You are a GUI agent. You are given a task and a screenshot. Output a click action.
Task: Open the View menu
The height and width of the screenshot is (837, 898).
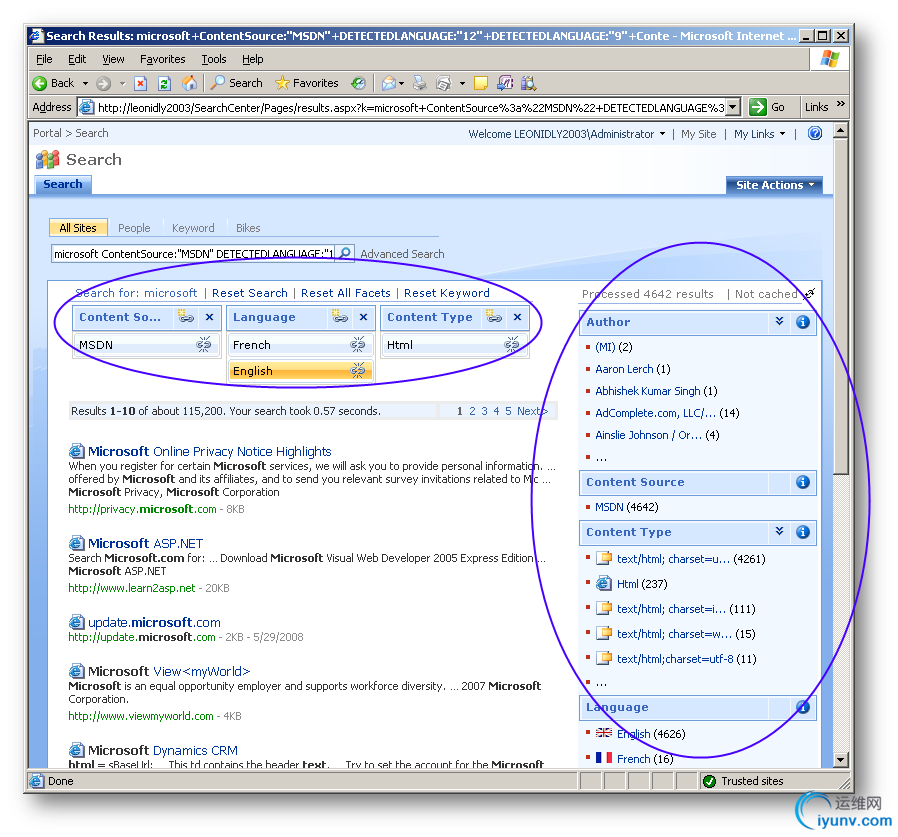113,59
